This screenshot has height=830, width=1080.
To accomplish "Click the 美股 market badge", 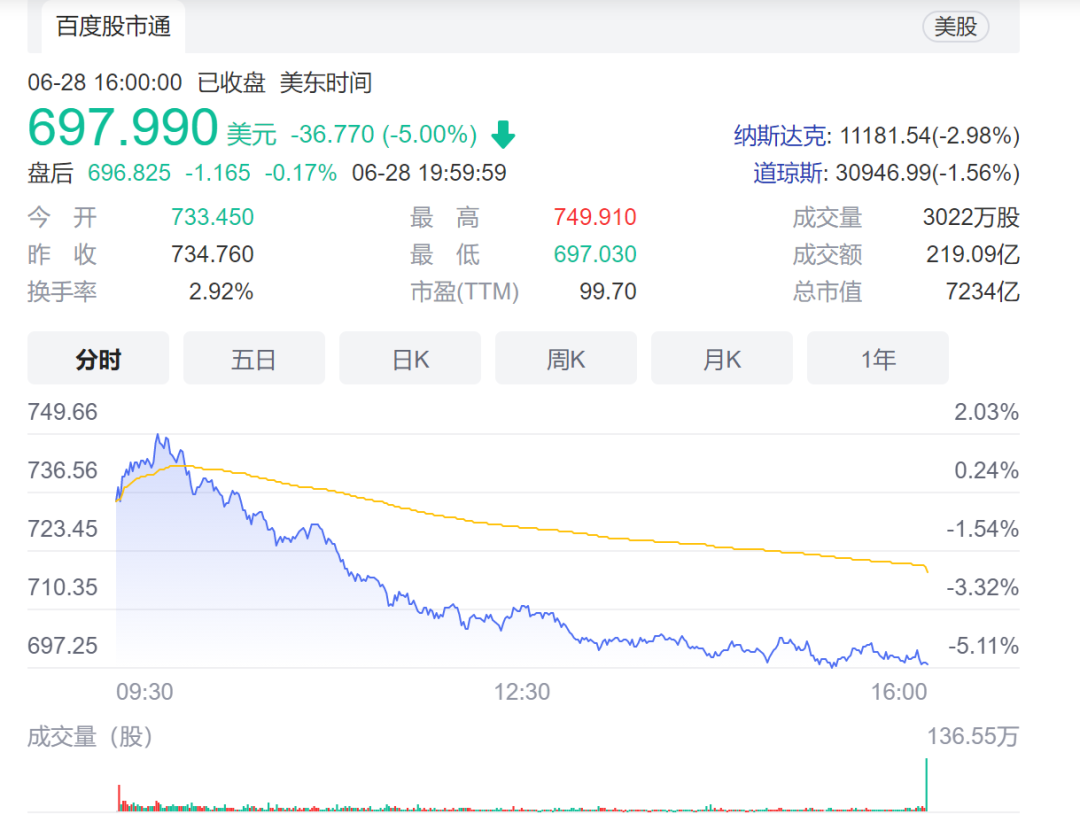I will [x=955, y=27].
